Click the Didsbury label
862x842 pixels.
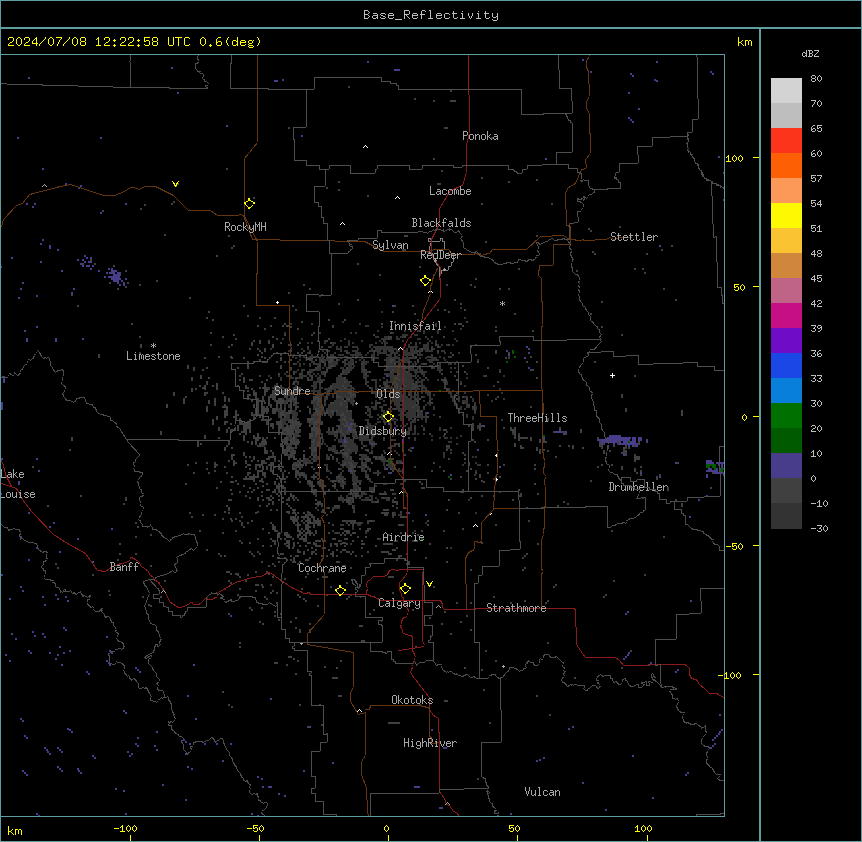[383, 431]
